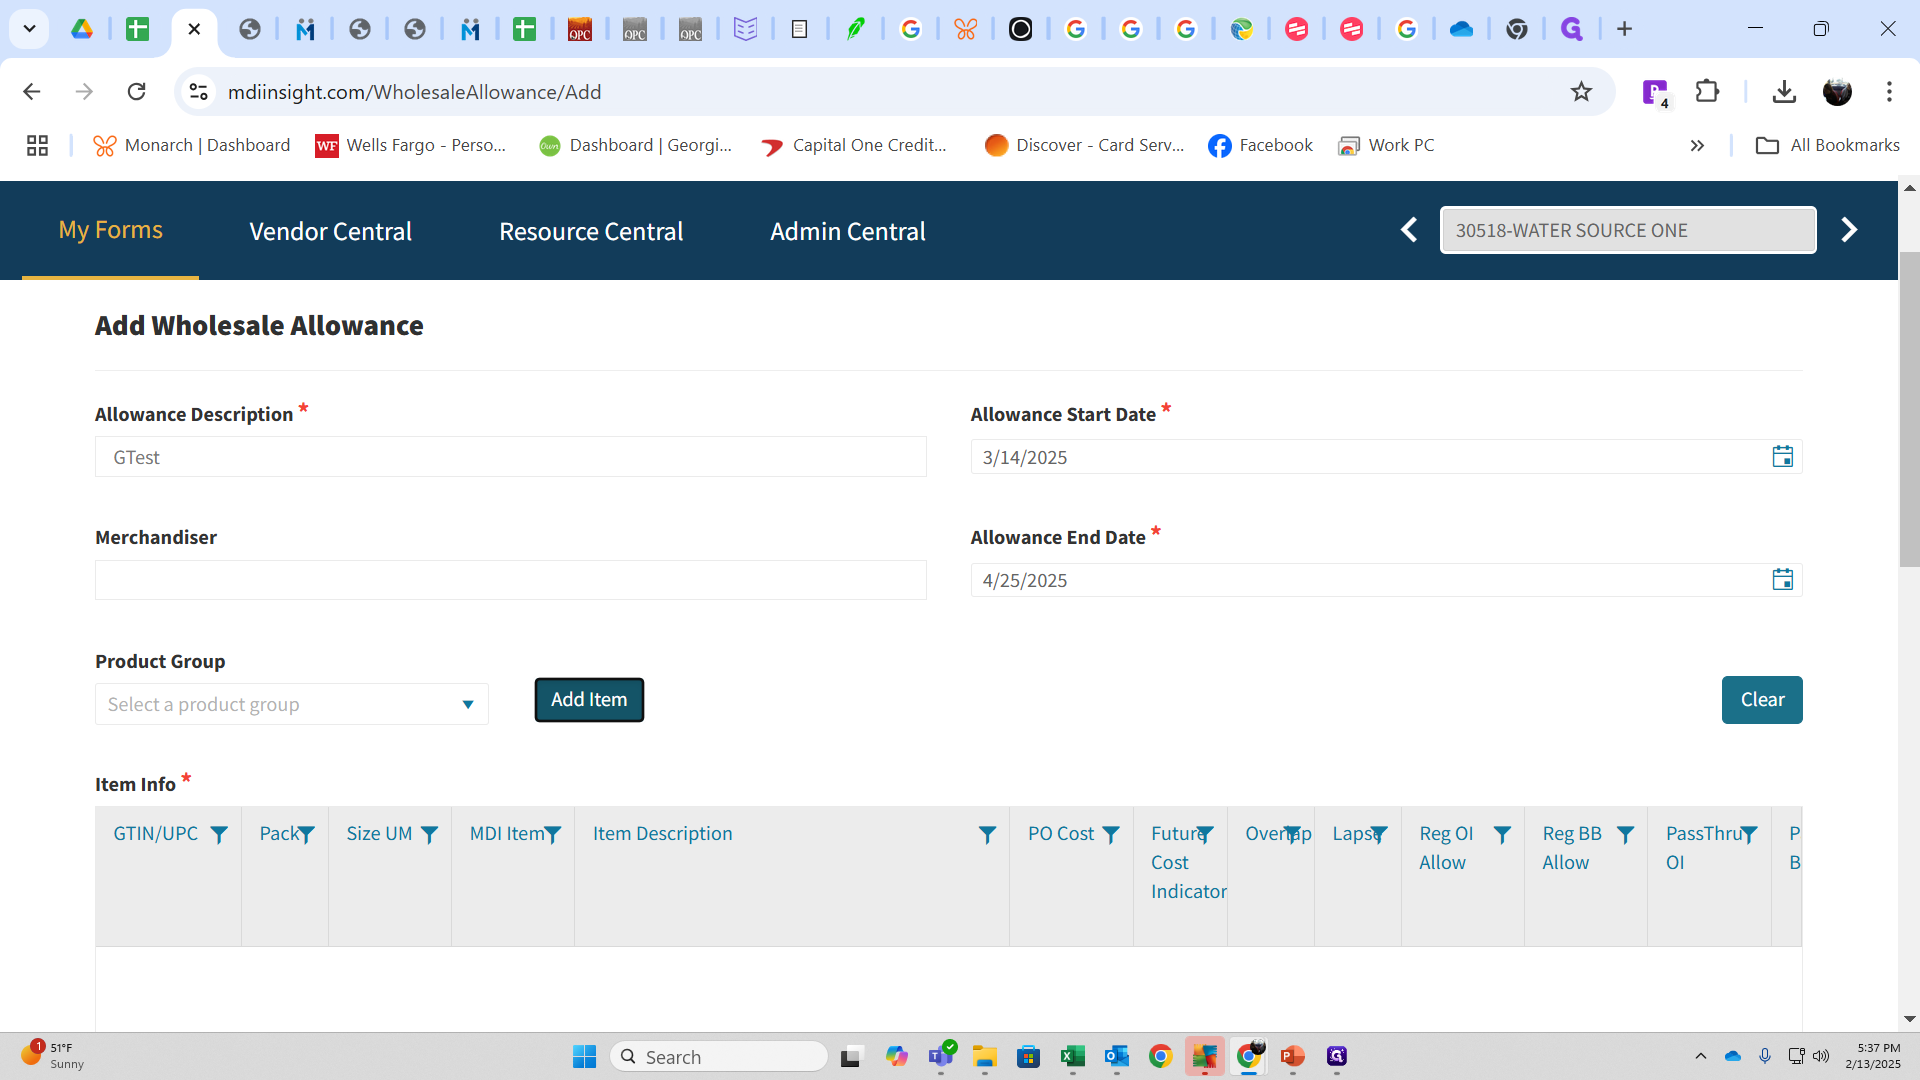Filter the GTIN/UPC column
The width and height of the screenshot is (1920, 1080).
pos(219,835)
